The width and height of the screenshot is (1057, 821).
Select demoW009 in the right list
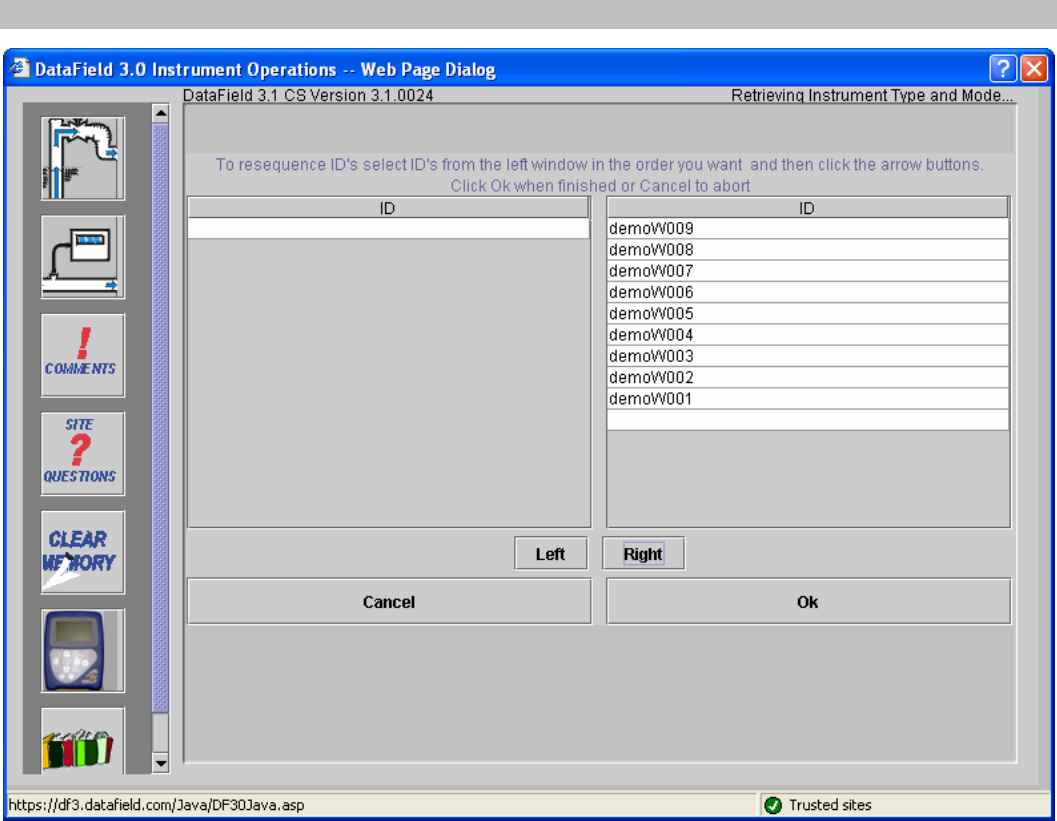[x=808, y=229]
